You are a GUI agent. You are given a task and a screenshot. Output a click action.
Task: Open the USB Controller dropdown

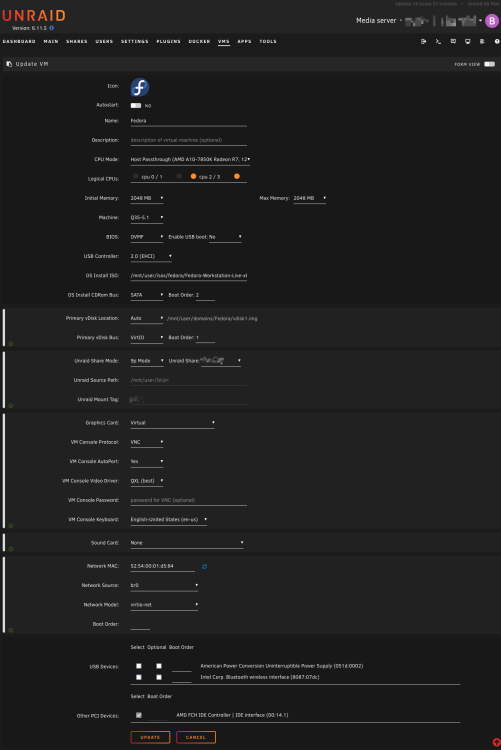(x=151, y=256)
